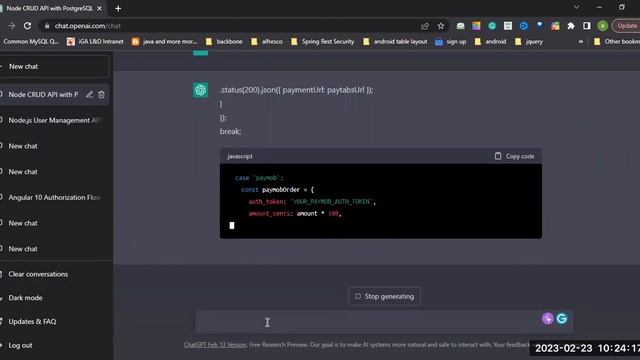This screenshot has width=640, height=360.
Task: Show more bookmarks with the double chevron
Action: click(580, 41)
